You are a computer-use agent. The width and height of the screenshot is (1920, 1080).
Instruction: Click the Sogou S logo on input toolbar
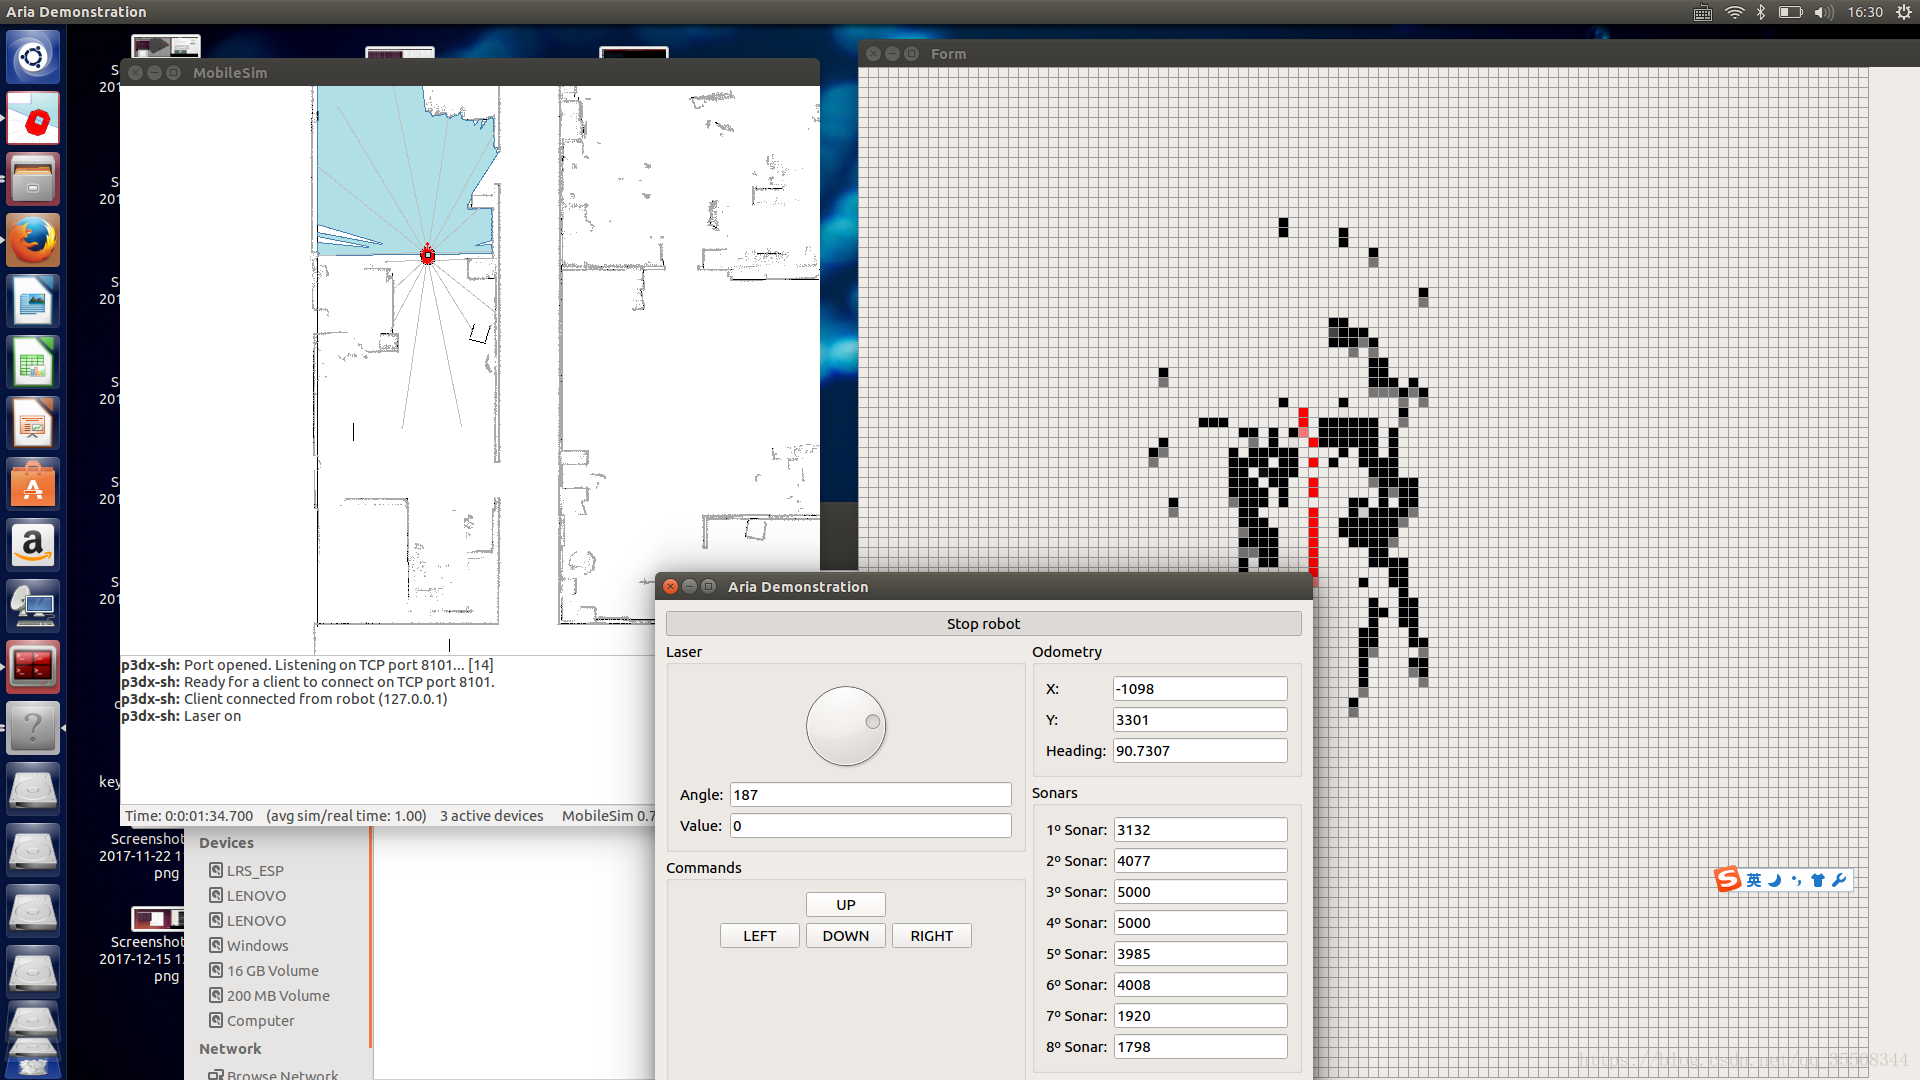[x=1727, y=879]
